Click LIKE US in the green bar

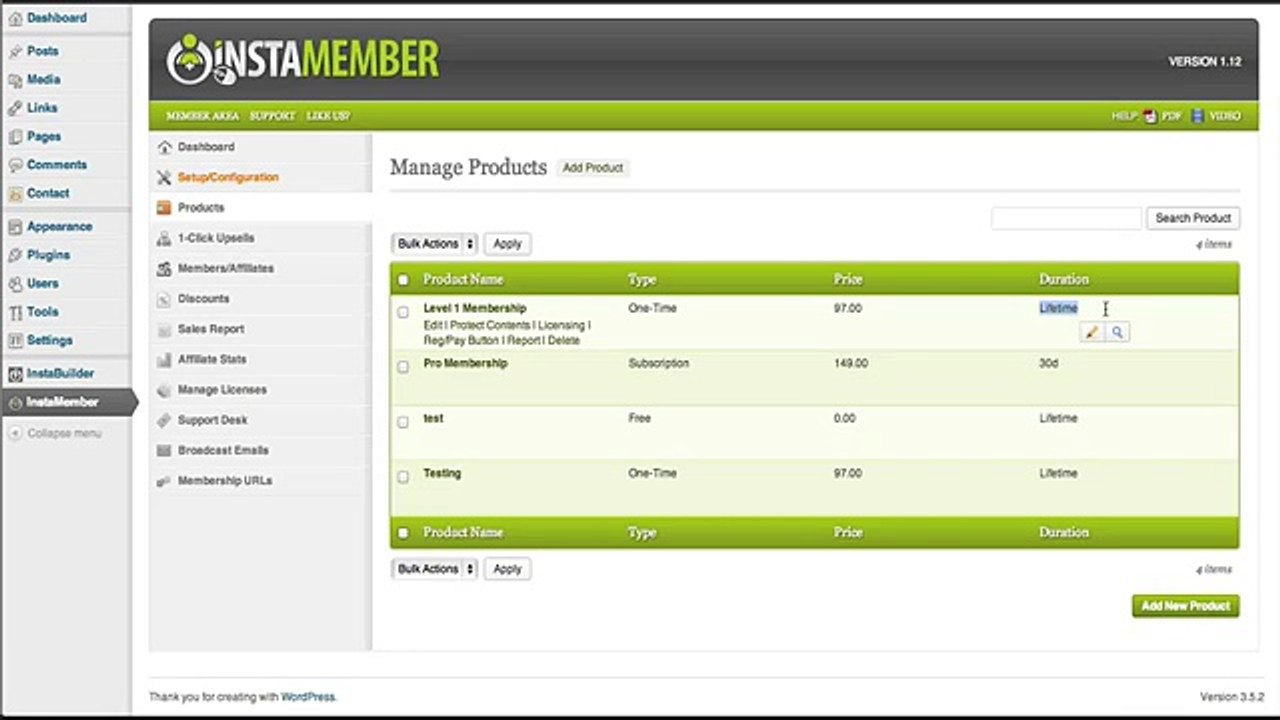(x=328, y=116)
